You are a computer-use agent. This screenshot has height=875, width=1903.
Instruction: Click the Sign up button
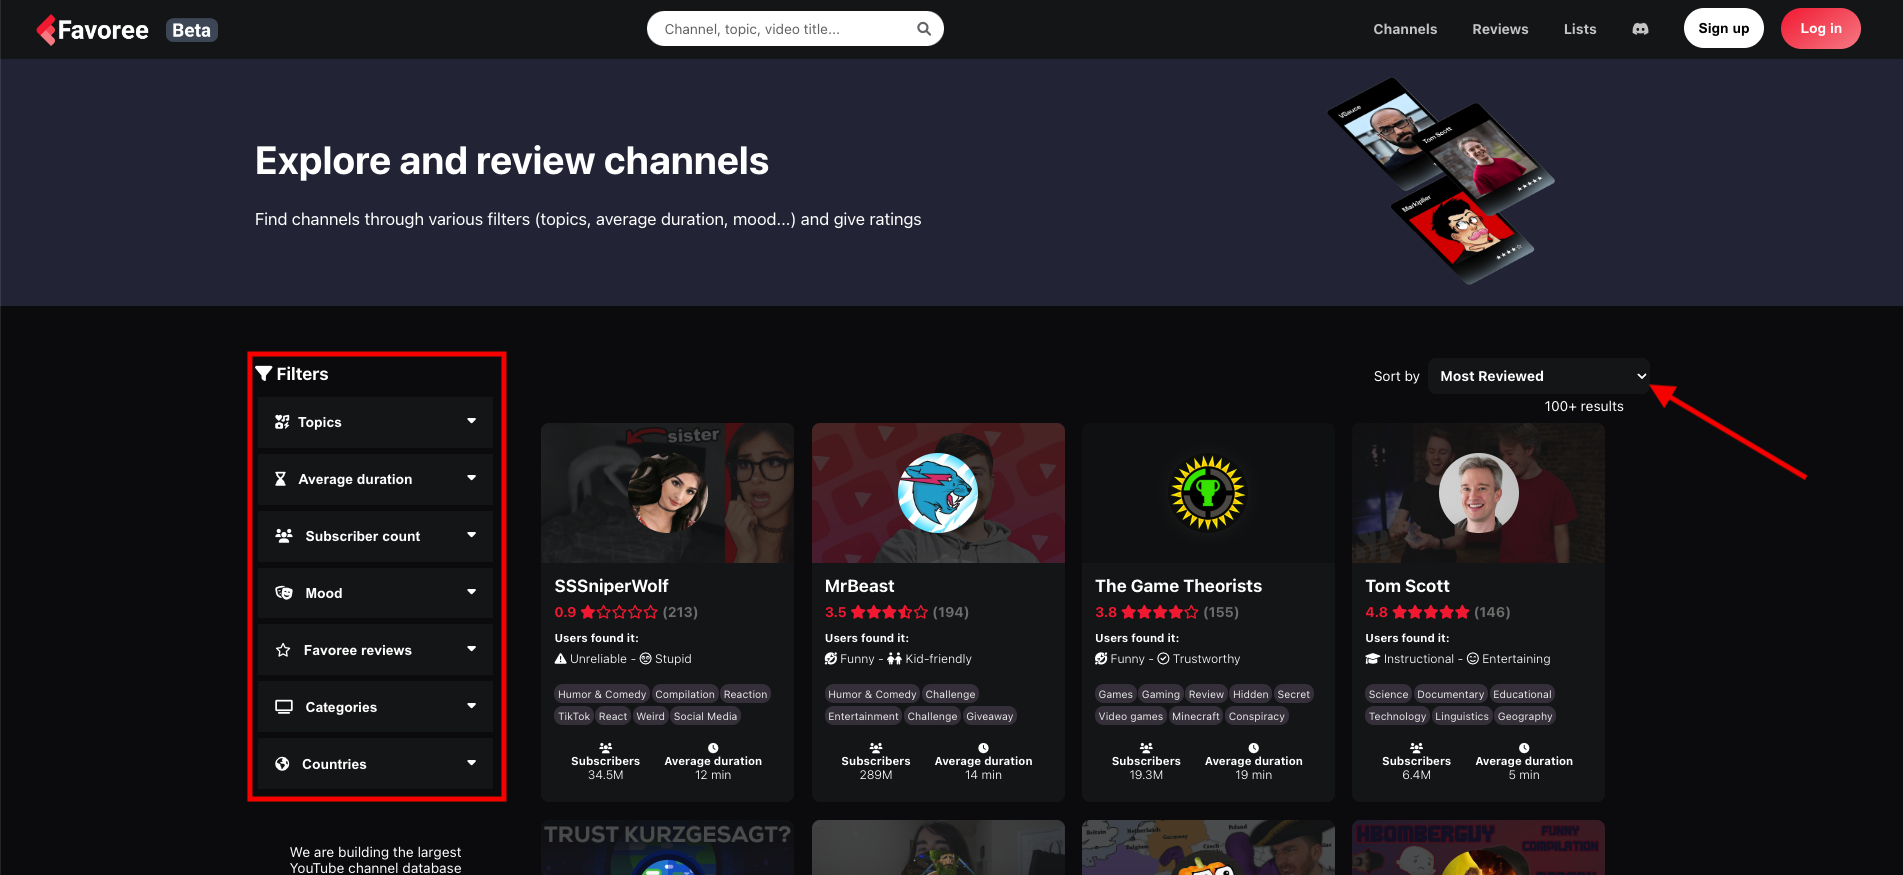pos(1724,28)
